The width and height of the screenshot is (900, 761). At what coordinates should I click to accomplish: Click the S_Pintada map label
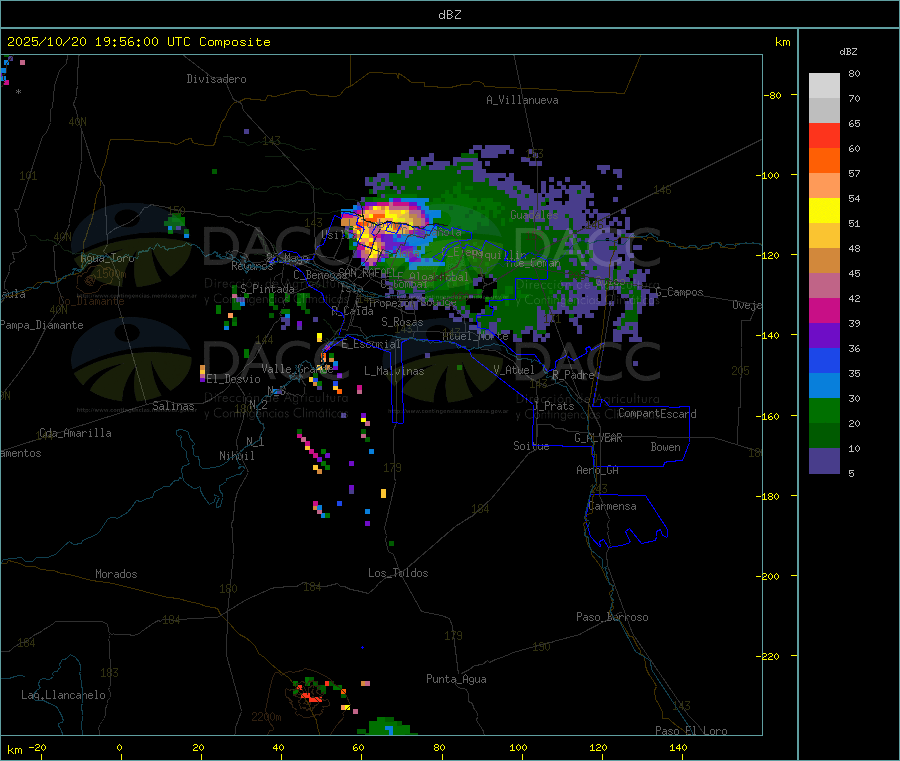point(267,289)
